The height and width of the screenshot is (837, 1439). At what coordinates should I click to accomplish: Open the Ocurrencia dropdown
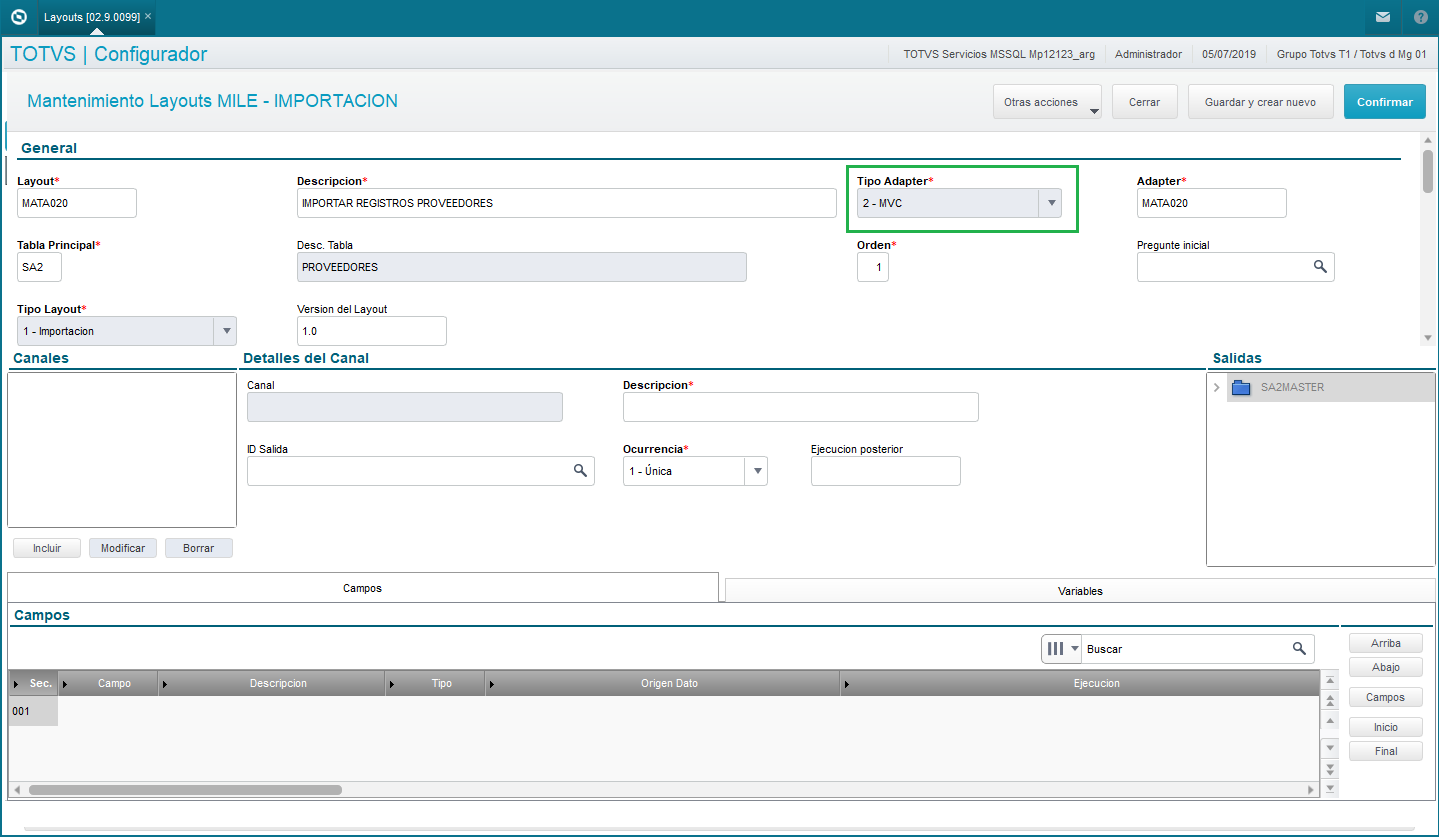coord(757,471)
